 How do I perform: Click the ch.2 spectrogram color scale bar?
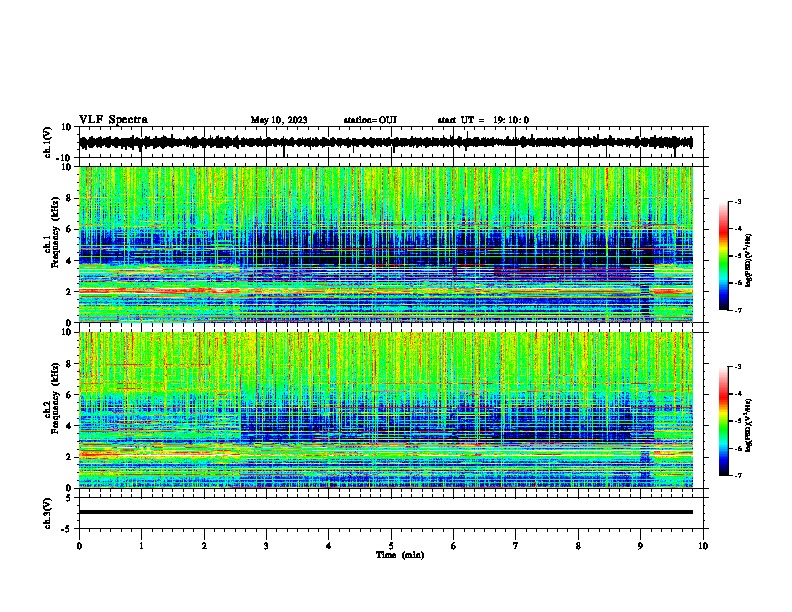[x=723, y=421]
